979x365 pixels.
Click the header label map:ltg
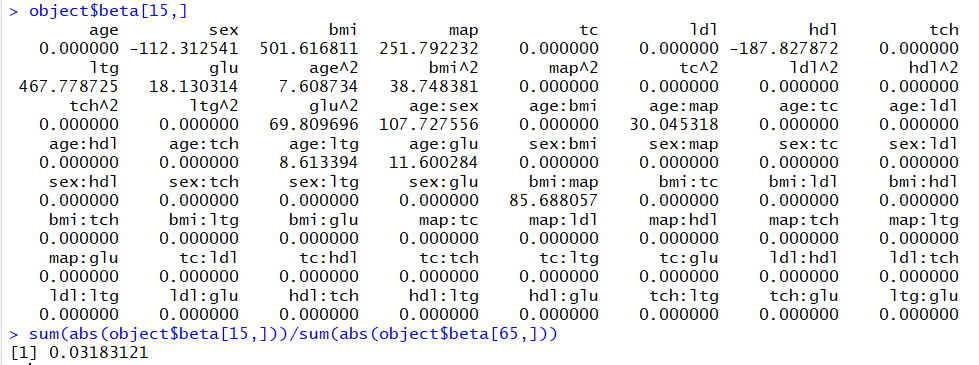point(924,220)
